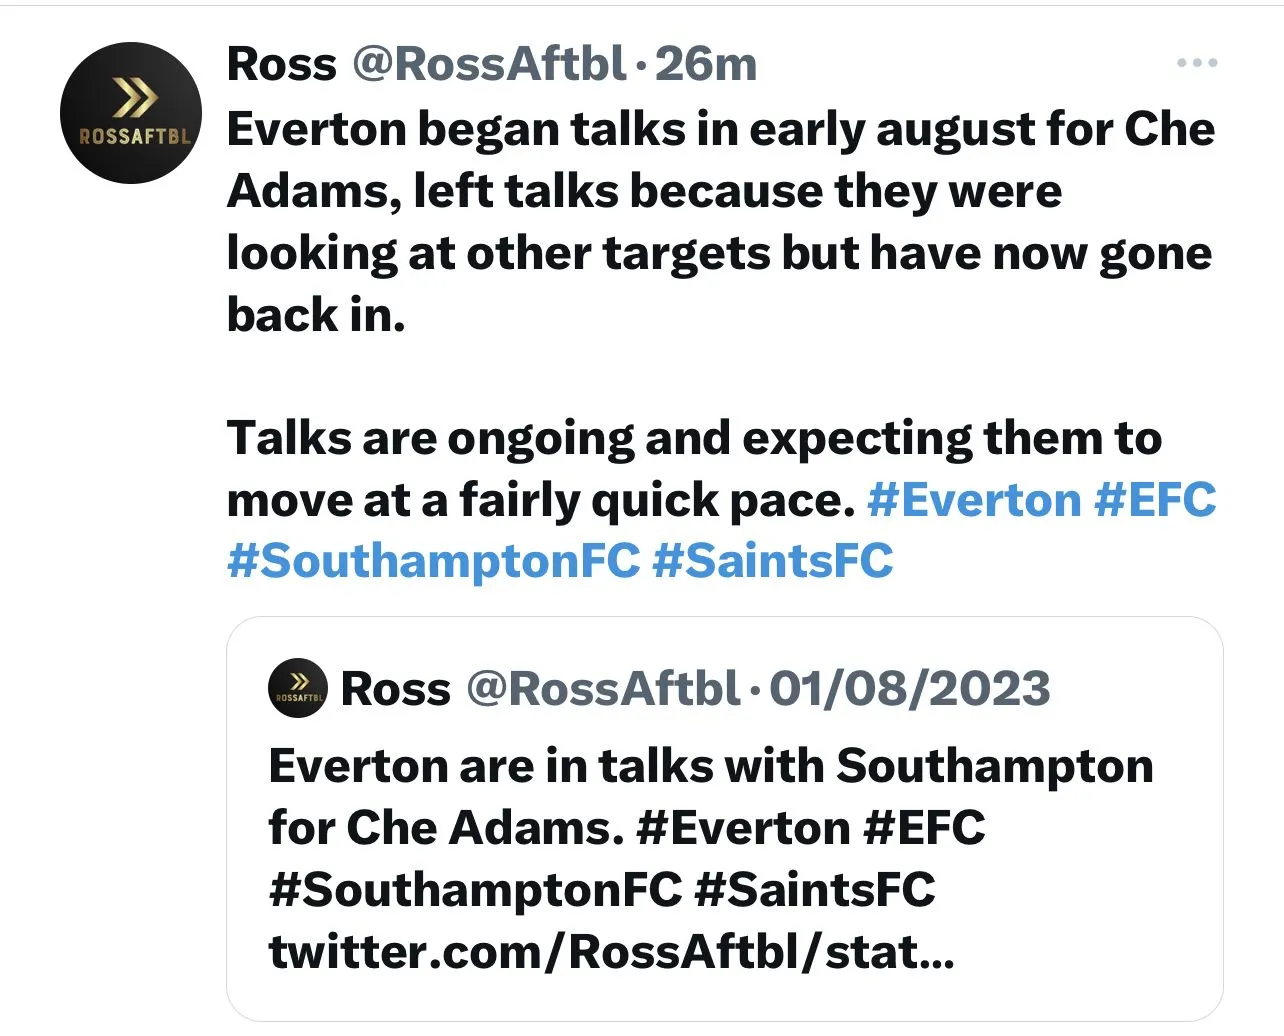This screenshot has width=1284, height=1036.
Task: Click the small avatar in the quoted tweet
Action: (x=298, y=689)
